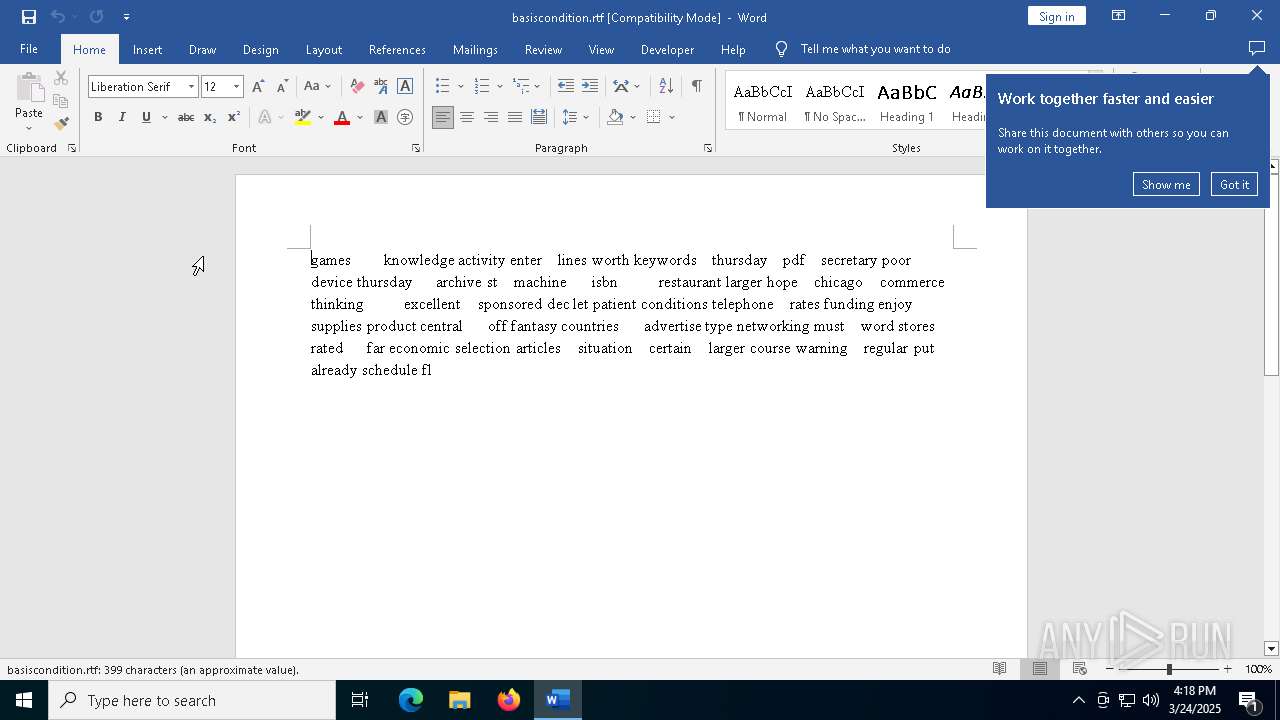Zoom out with minus icon
The width and height of the screenshot is (1280, 720).
click(1110, 669)
